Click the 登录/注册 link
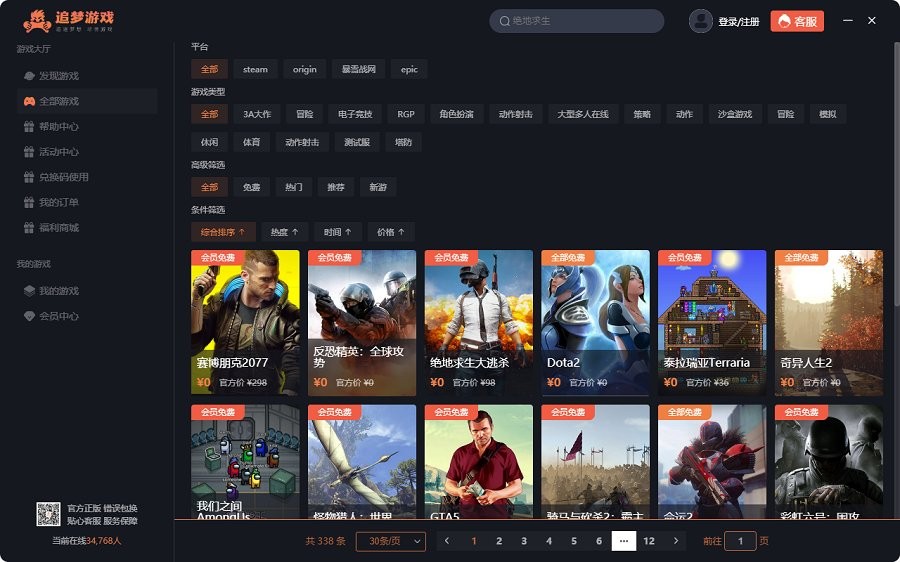Viewport: 900px width, 562px height. click(x=738, y=21)
